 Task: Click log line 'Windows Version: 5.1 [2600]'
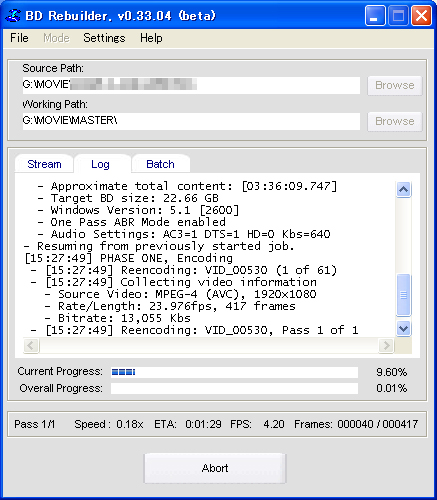tap(145, 210)
